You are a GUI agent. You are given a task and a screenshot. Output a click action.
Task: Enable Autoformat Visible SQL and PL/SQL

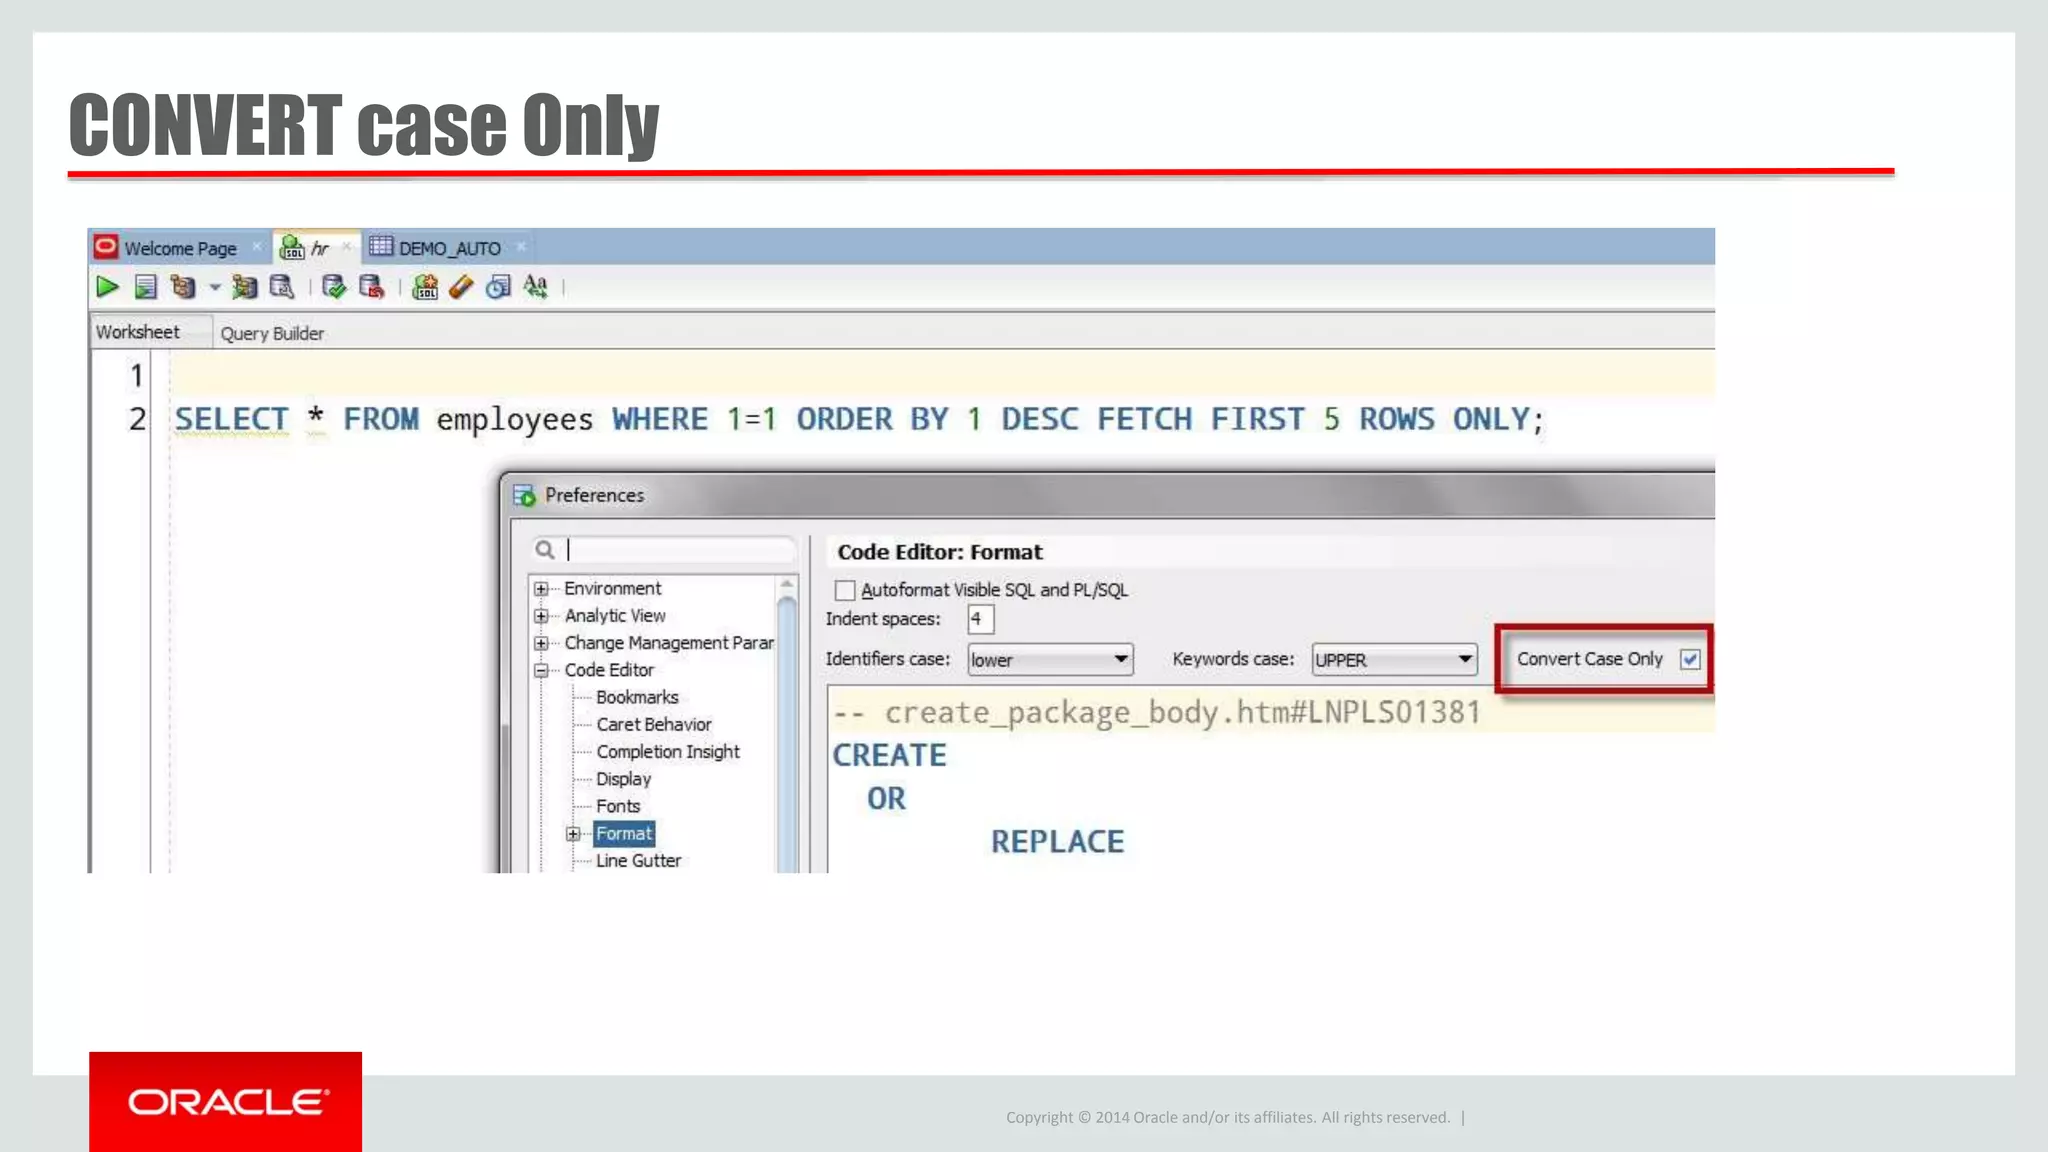point(845,591)
